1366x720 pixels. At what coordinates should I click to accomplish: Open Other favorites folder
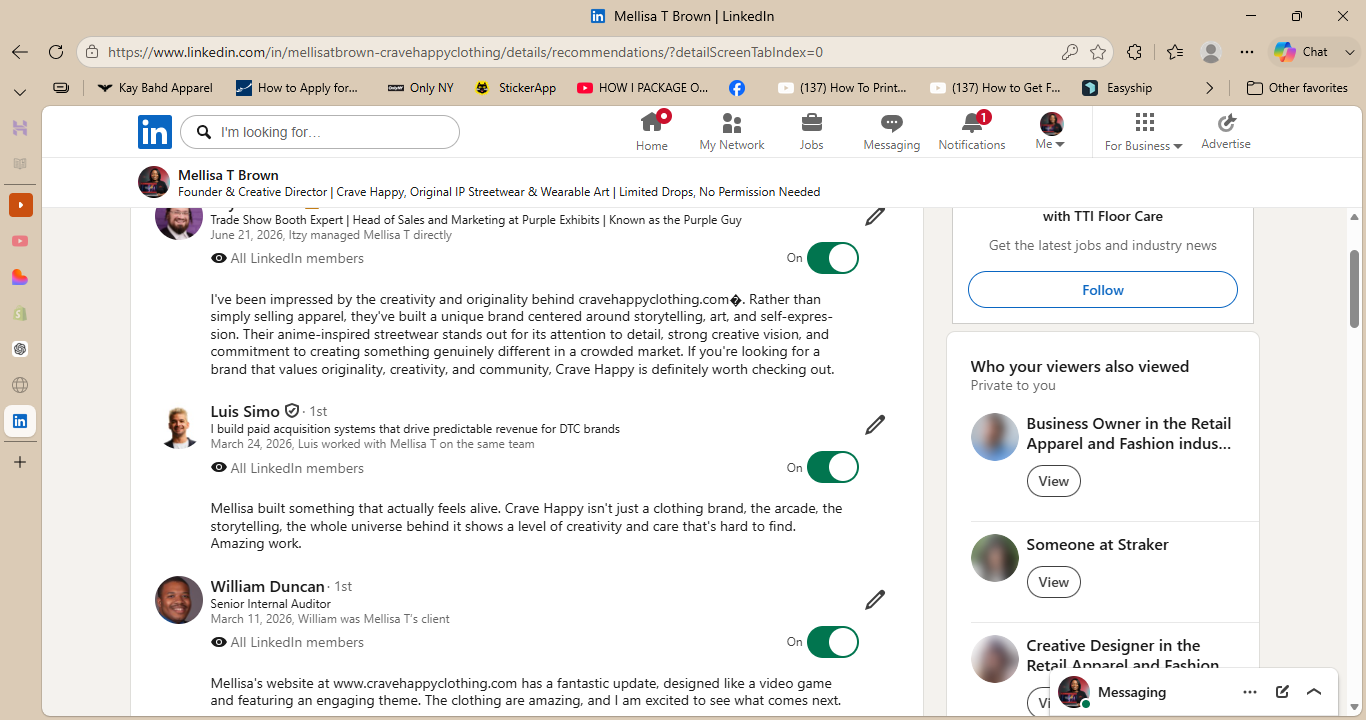pos(1297,88)
